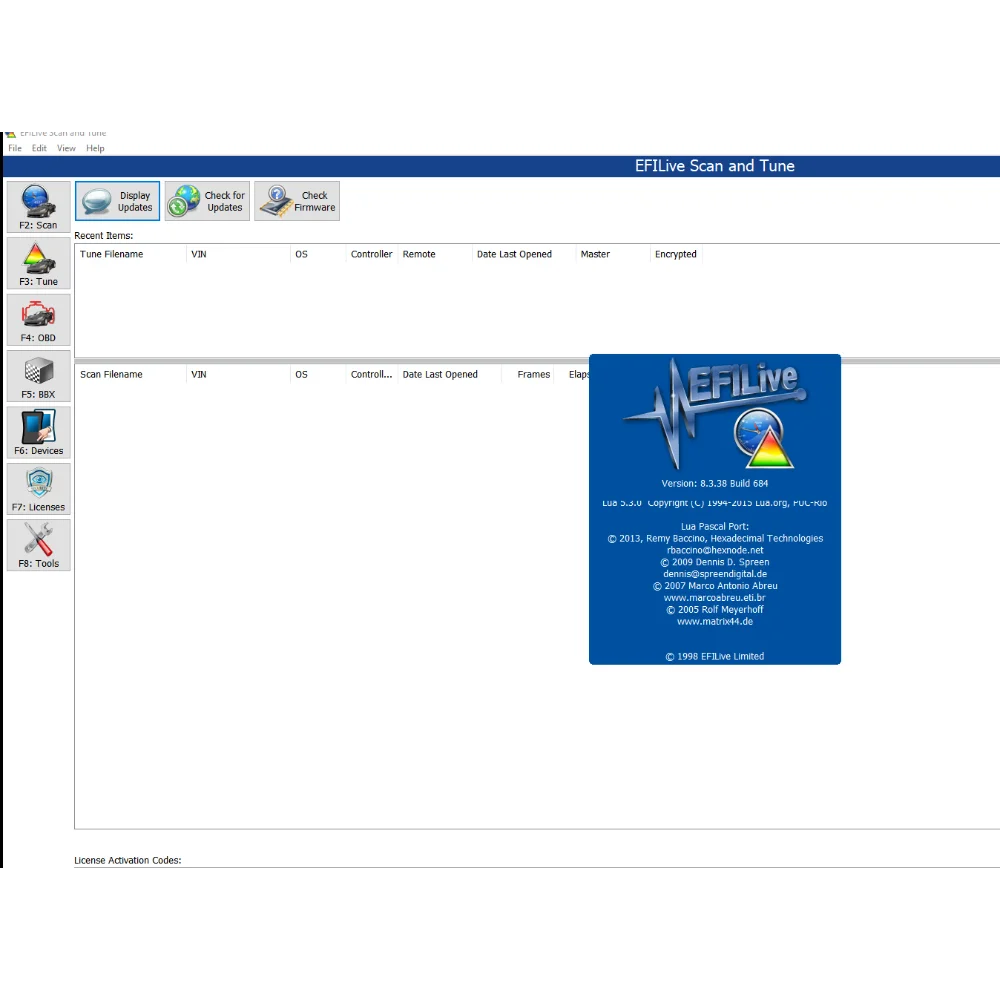Dismiss the EFILive About splash dialog

(714, 508)
